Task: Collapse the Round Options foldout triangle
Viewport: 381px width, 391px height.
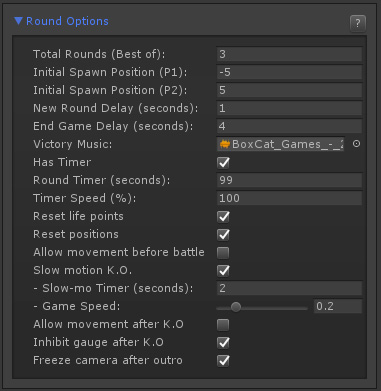Action: point(18,21)
